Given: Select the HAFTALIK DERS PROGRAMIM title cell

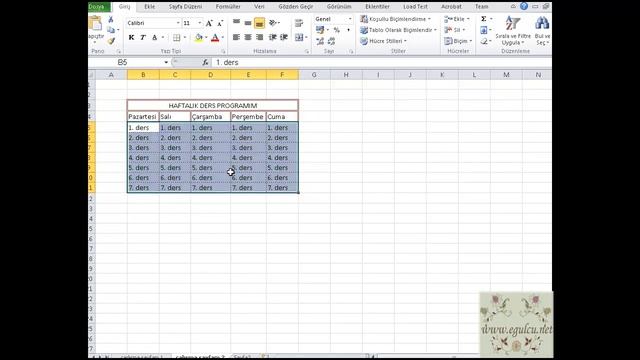Looking at the screenshot, I should [213, 106].
